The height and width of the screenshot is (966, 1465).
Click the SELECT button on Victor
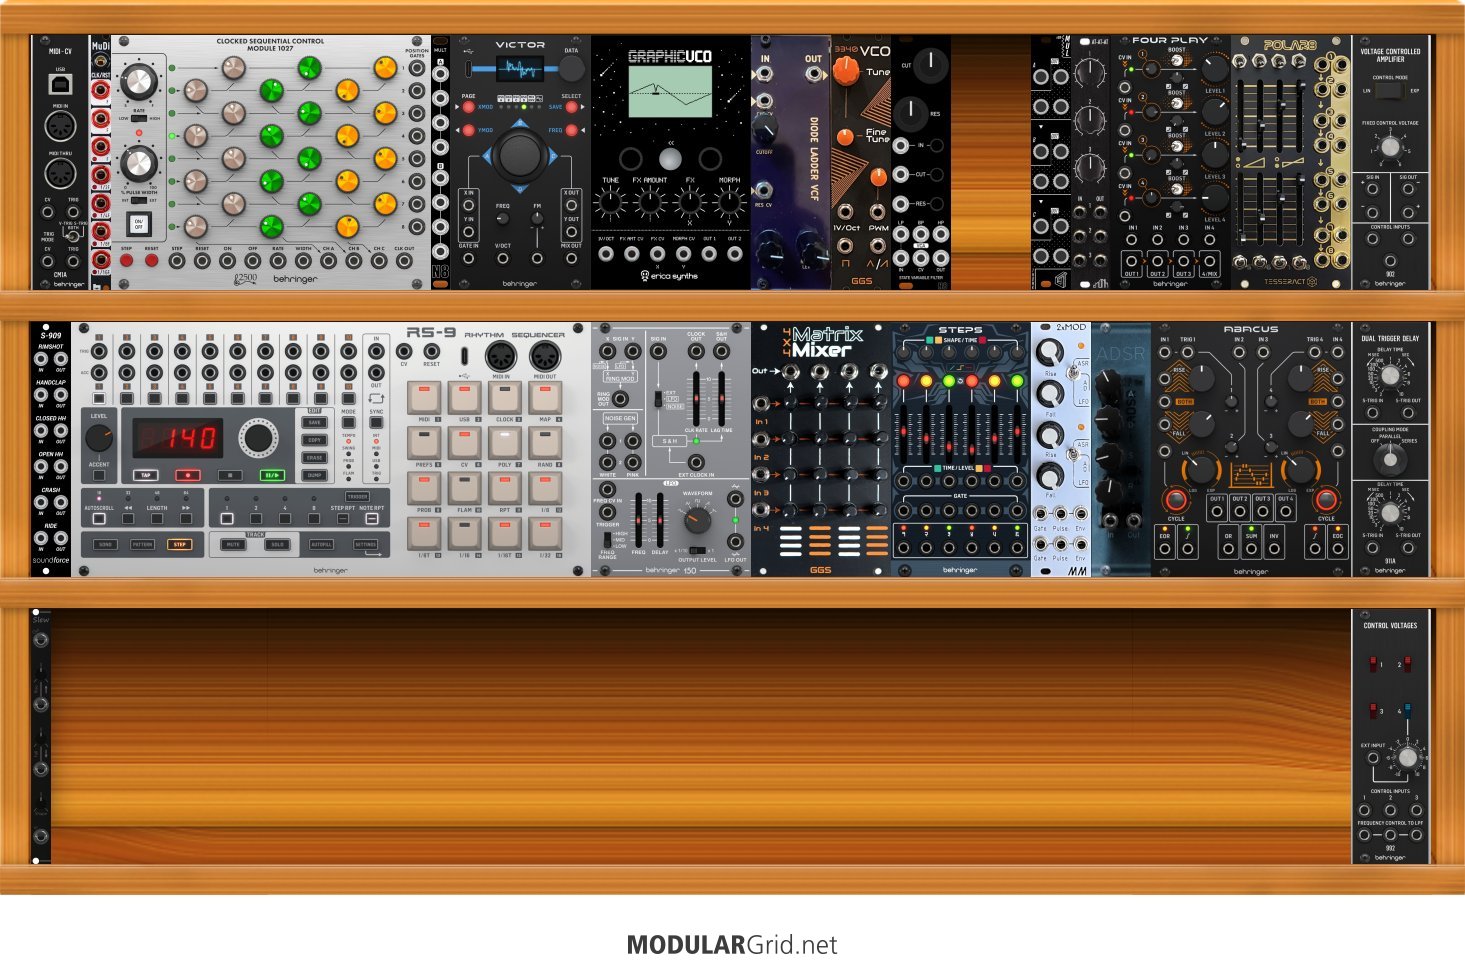click(x=571, y=107)
